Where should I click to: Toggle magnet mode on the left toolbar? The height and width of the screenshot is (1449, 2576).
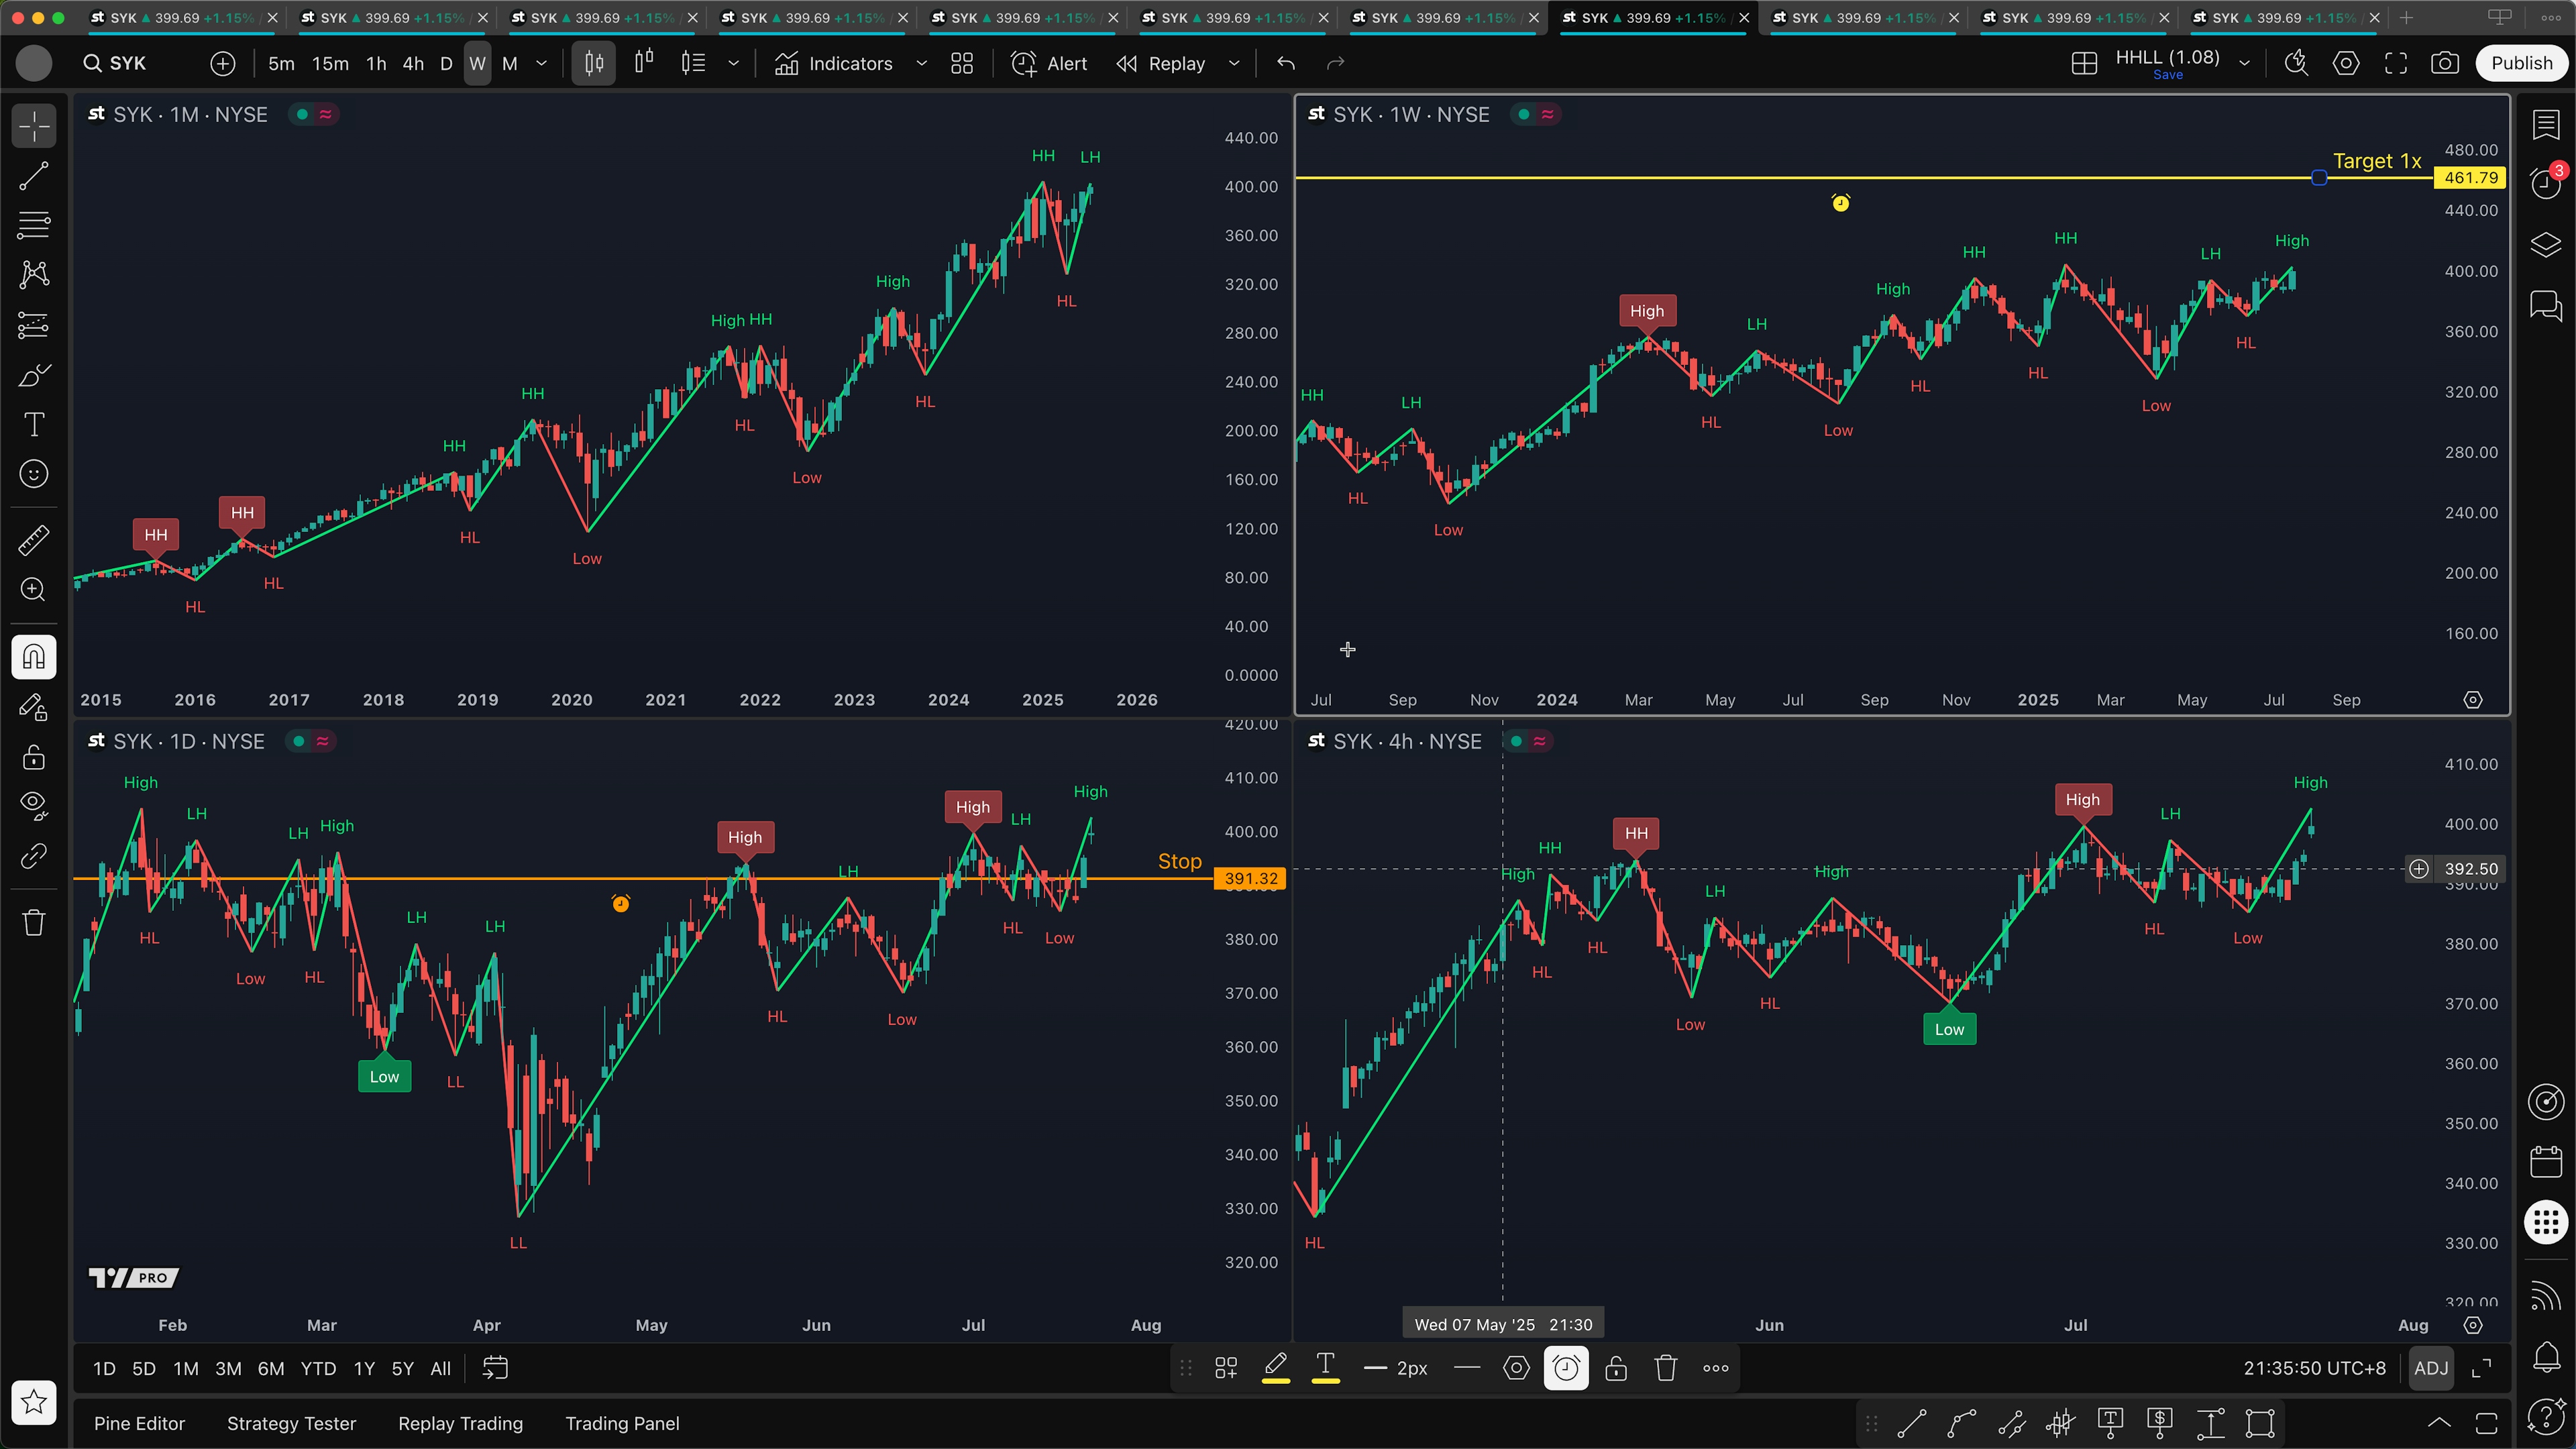point(34,657)
